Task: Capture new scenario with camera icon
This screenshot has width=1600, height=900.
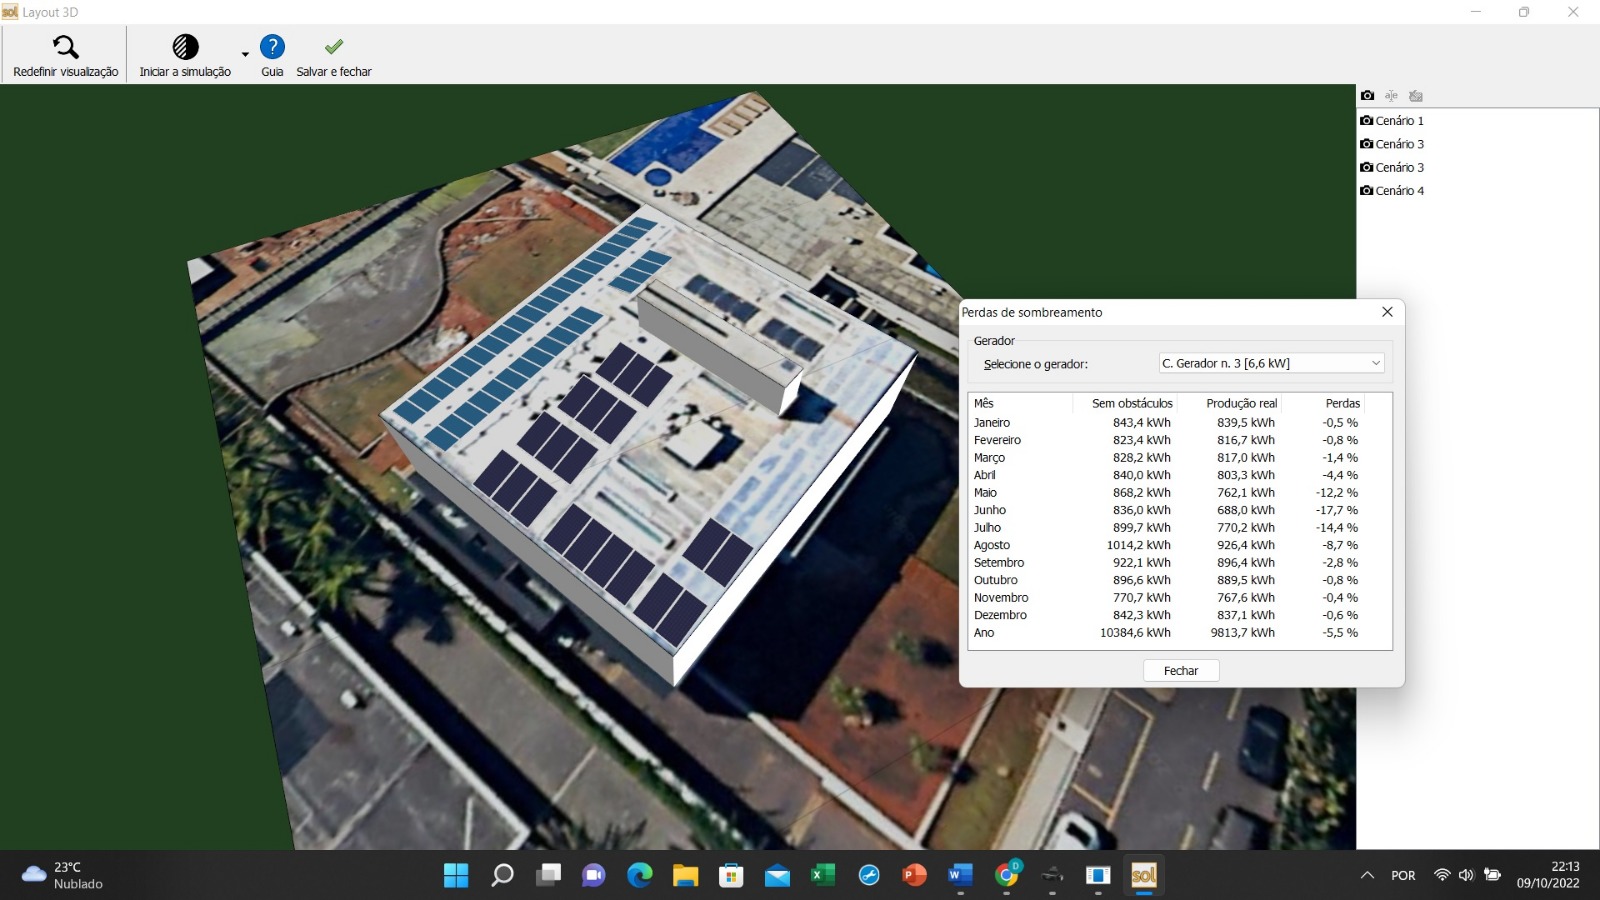Action: [x=1367, y=96]
